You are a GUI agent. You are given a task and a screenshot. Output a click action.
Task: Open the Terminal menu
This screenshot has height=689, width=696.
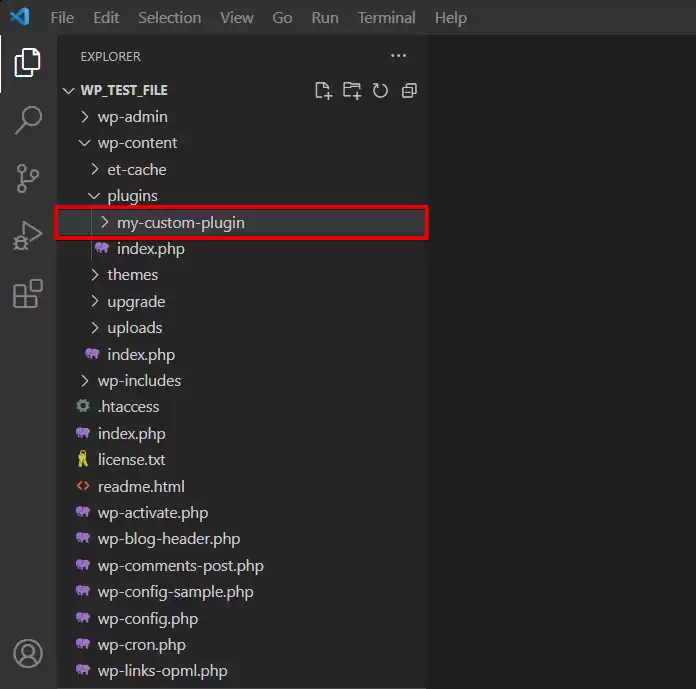pos(386,18)
